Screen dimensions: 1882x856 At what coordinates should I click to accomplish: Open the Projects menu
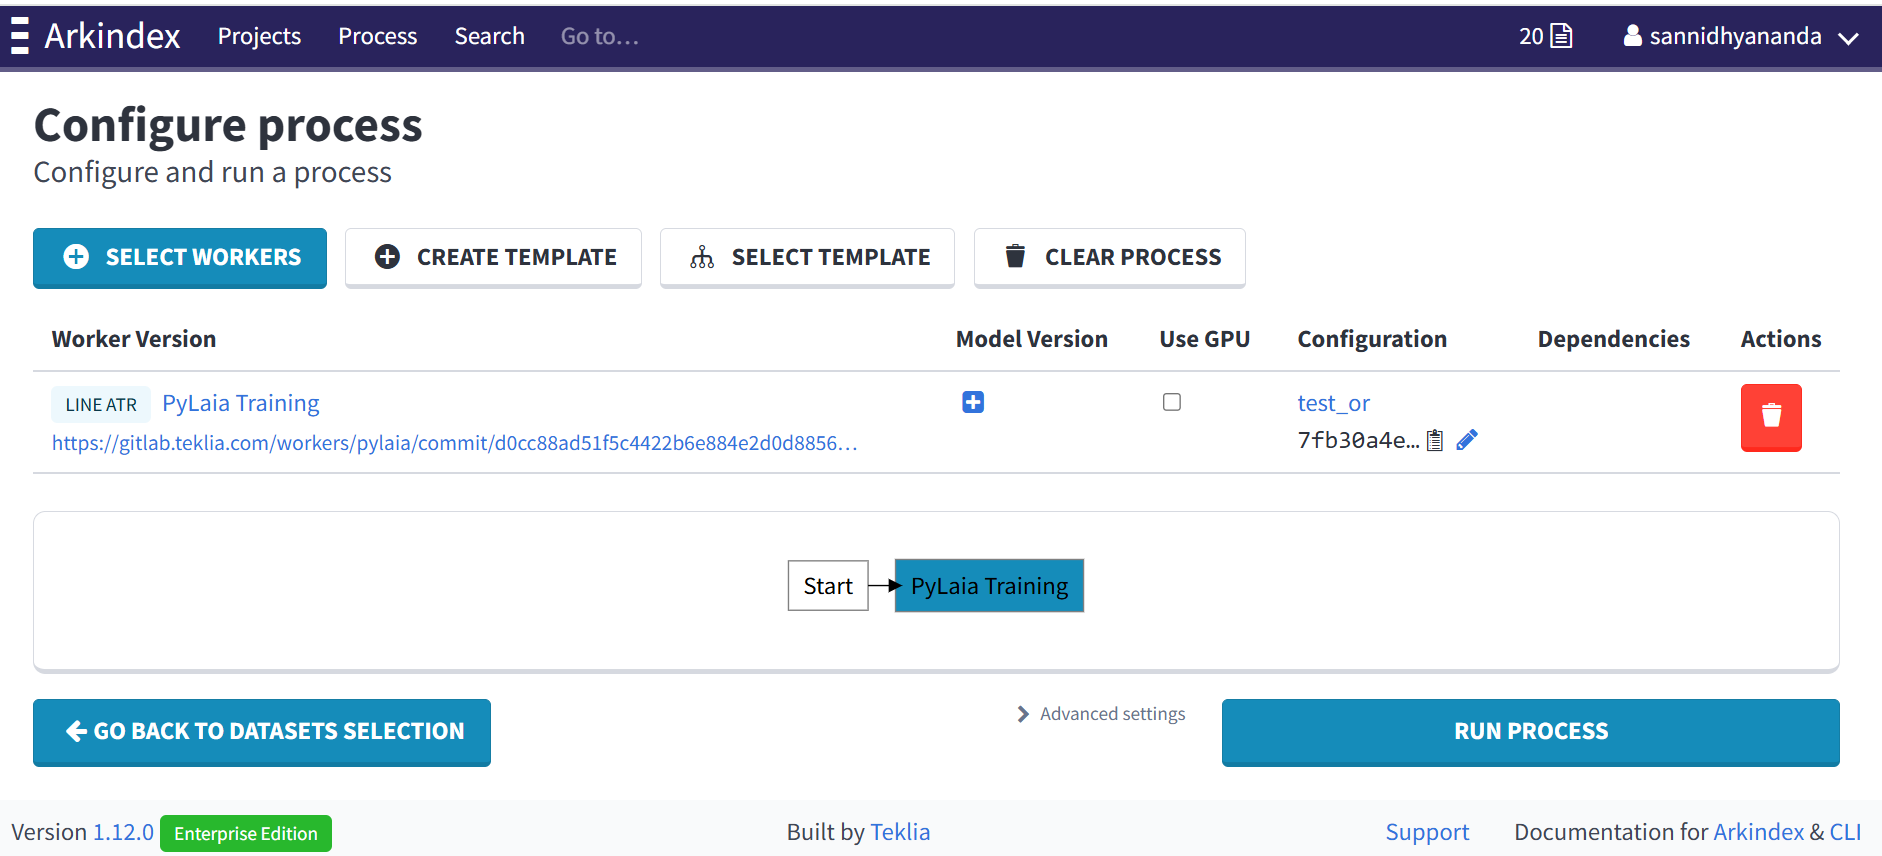click(x=259, y=36)
